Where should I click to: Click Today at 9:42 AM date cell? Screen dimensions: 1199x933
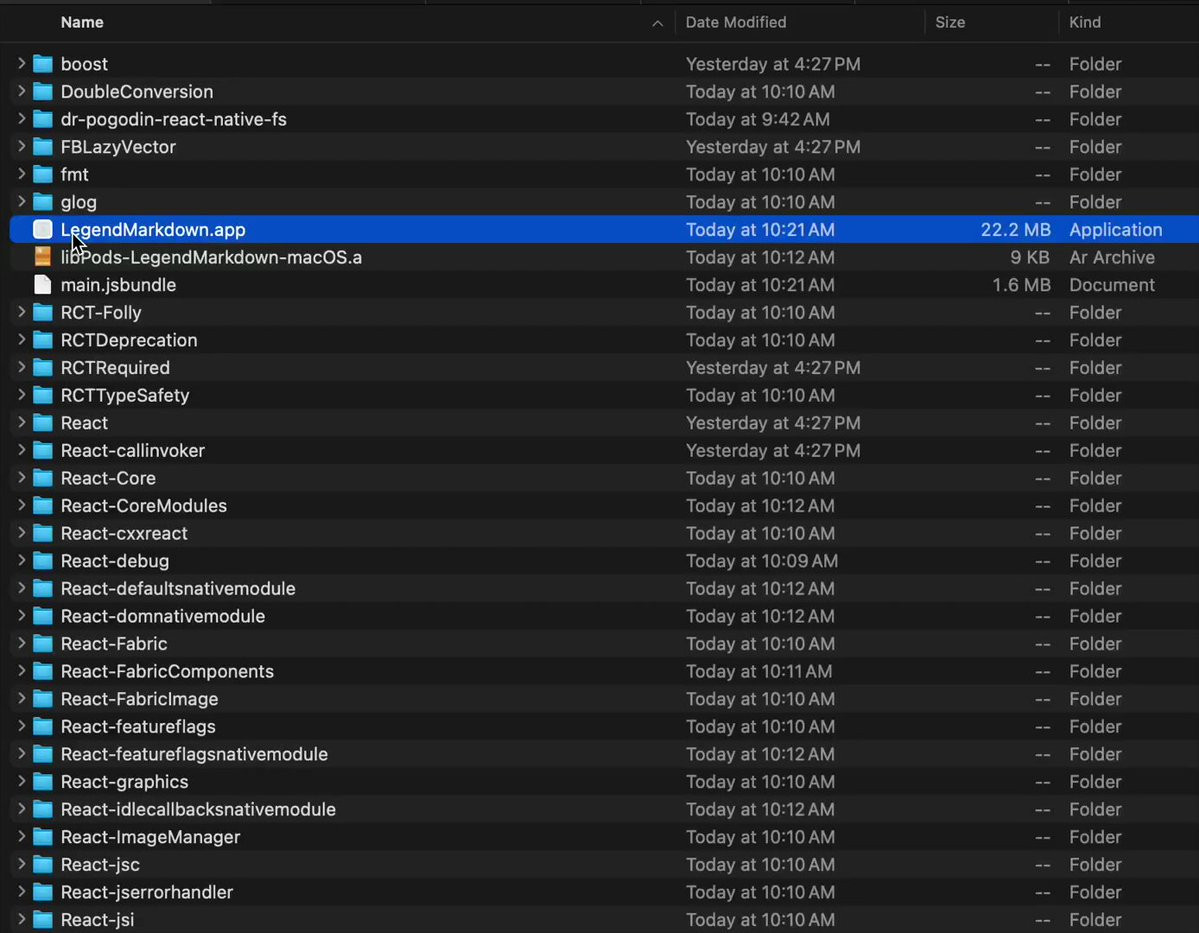pyautogui.click(x=757, y=119)
